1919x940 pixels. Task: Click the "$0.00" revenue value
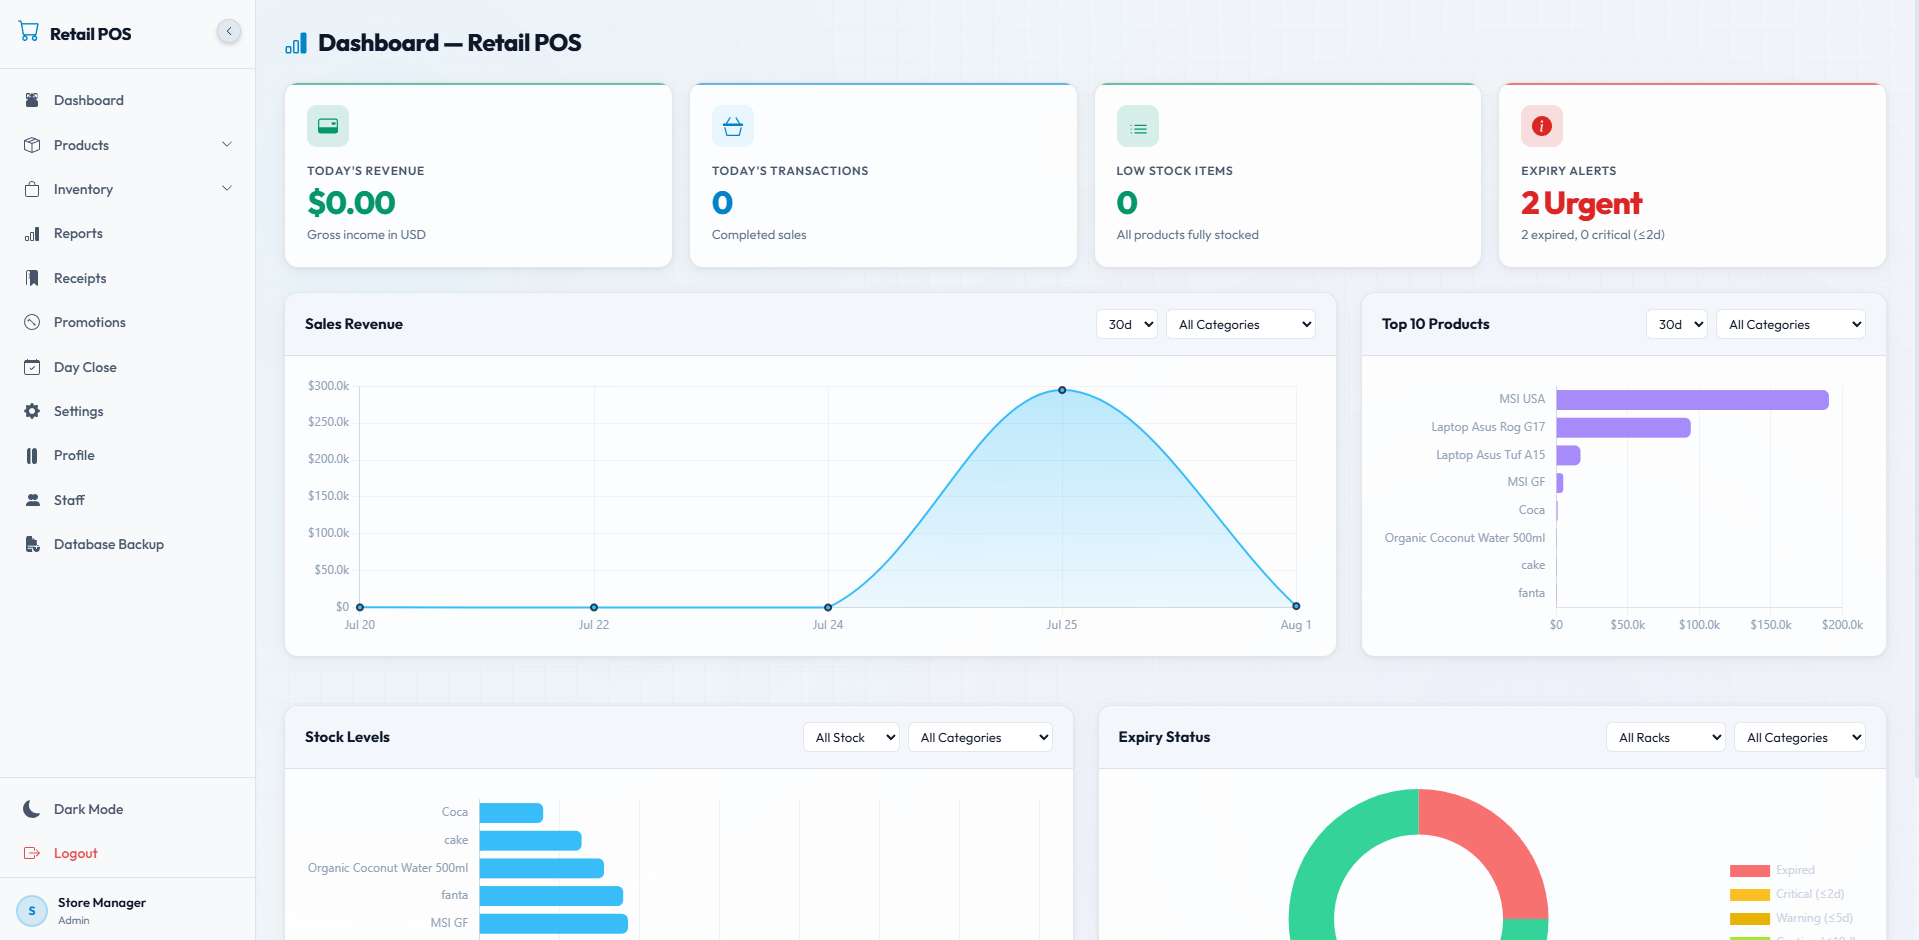click(x=351, y=203)
